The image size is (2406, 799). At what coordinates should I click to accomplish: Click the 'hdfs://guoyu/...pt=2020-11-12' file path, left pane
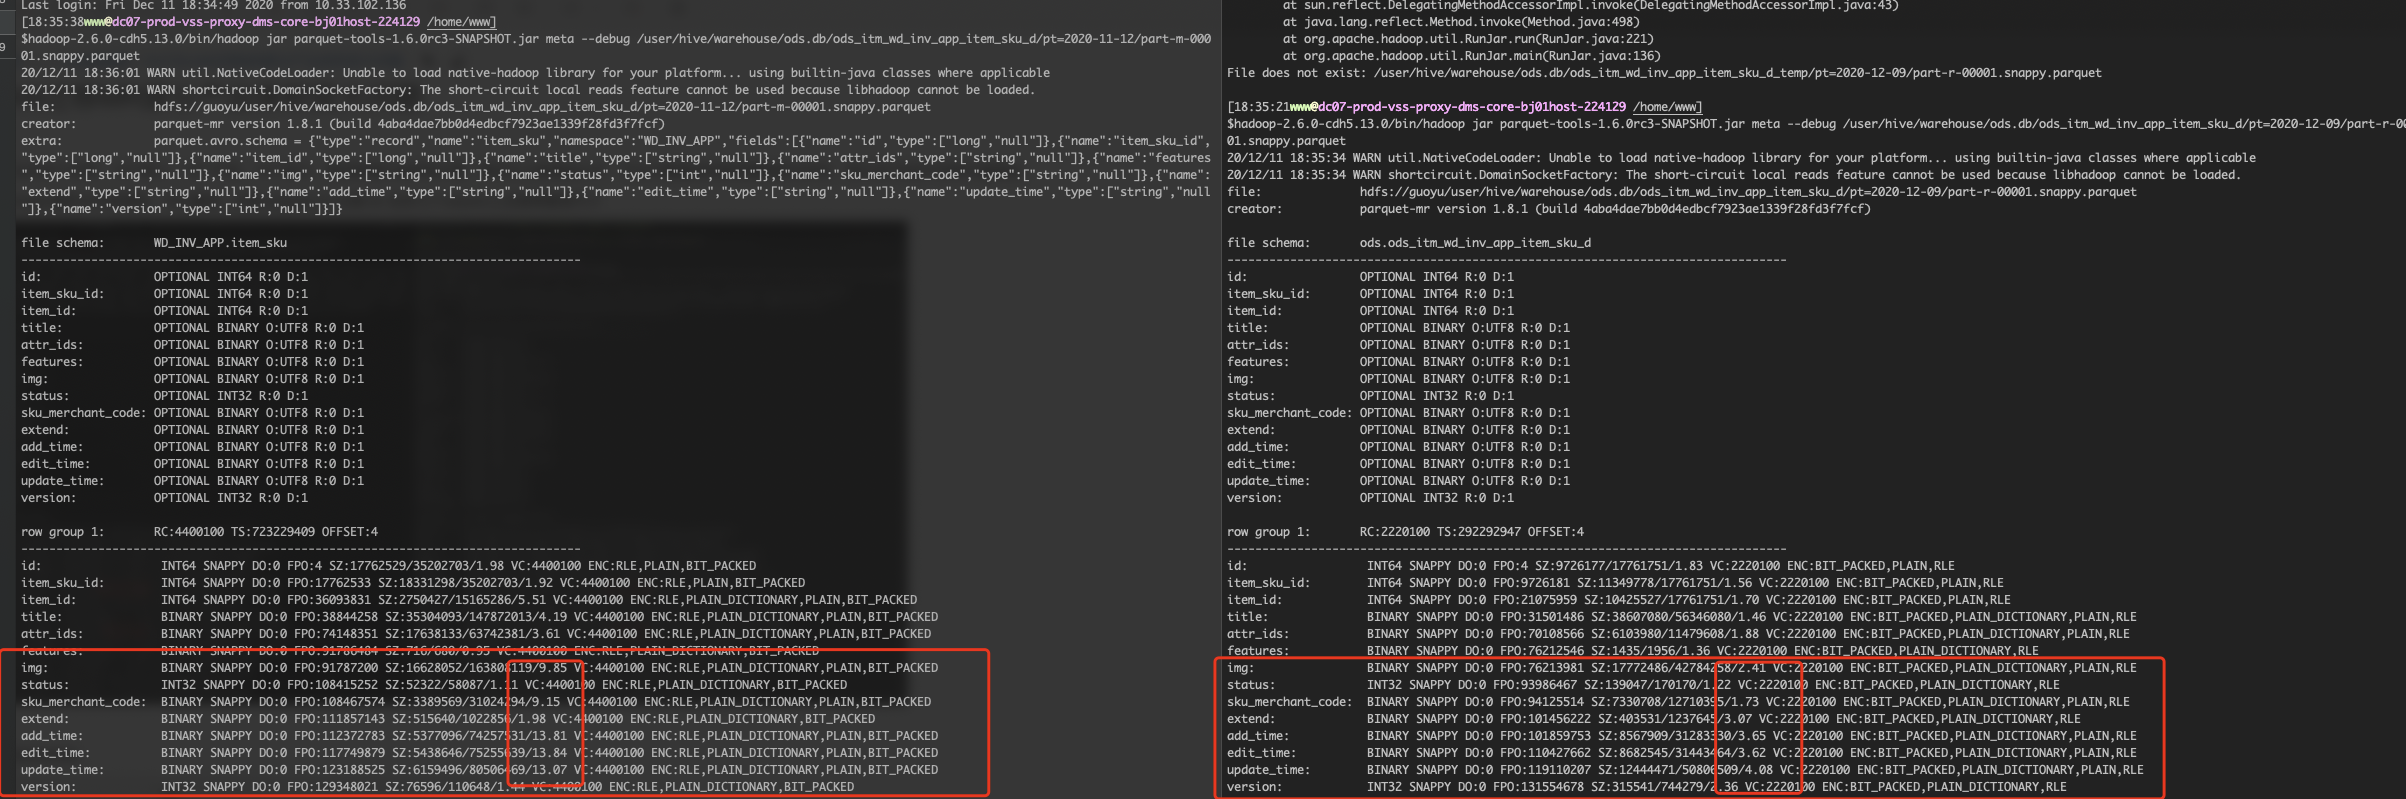click(542, 107)
